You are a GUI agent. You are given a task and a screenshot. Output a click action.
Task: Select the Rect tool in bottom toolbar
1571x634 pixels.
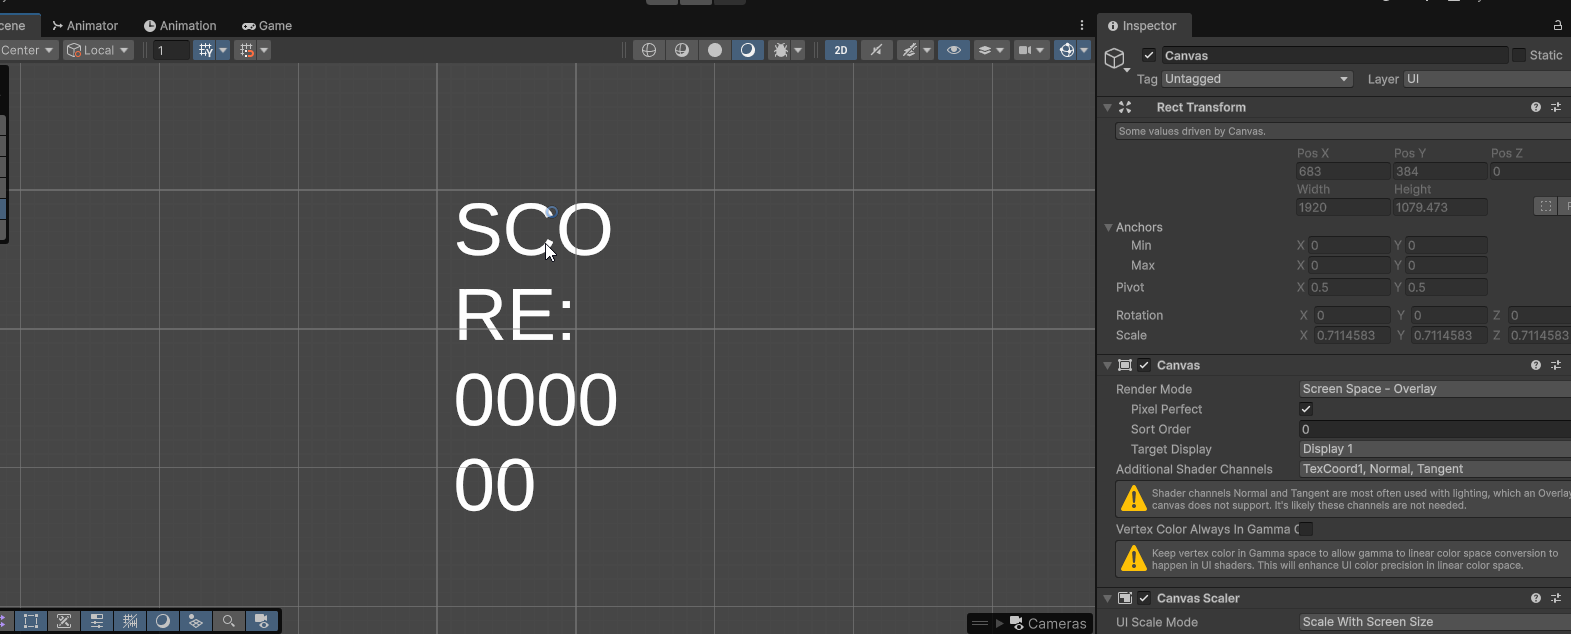(31, 621)
